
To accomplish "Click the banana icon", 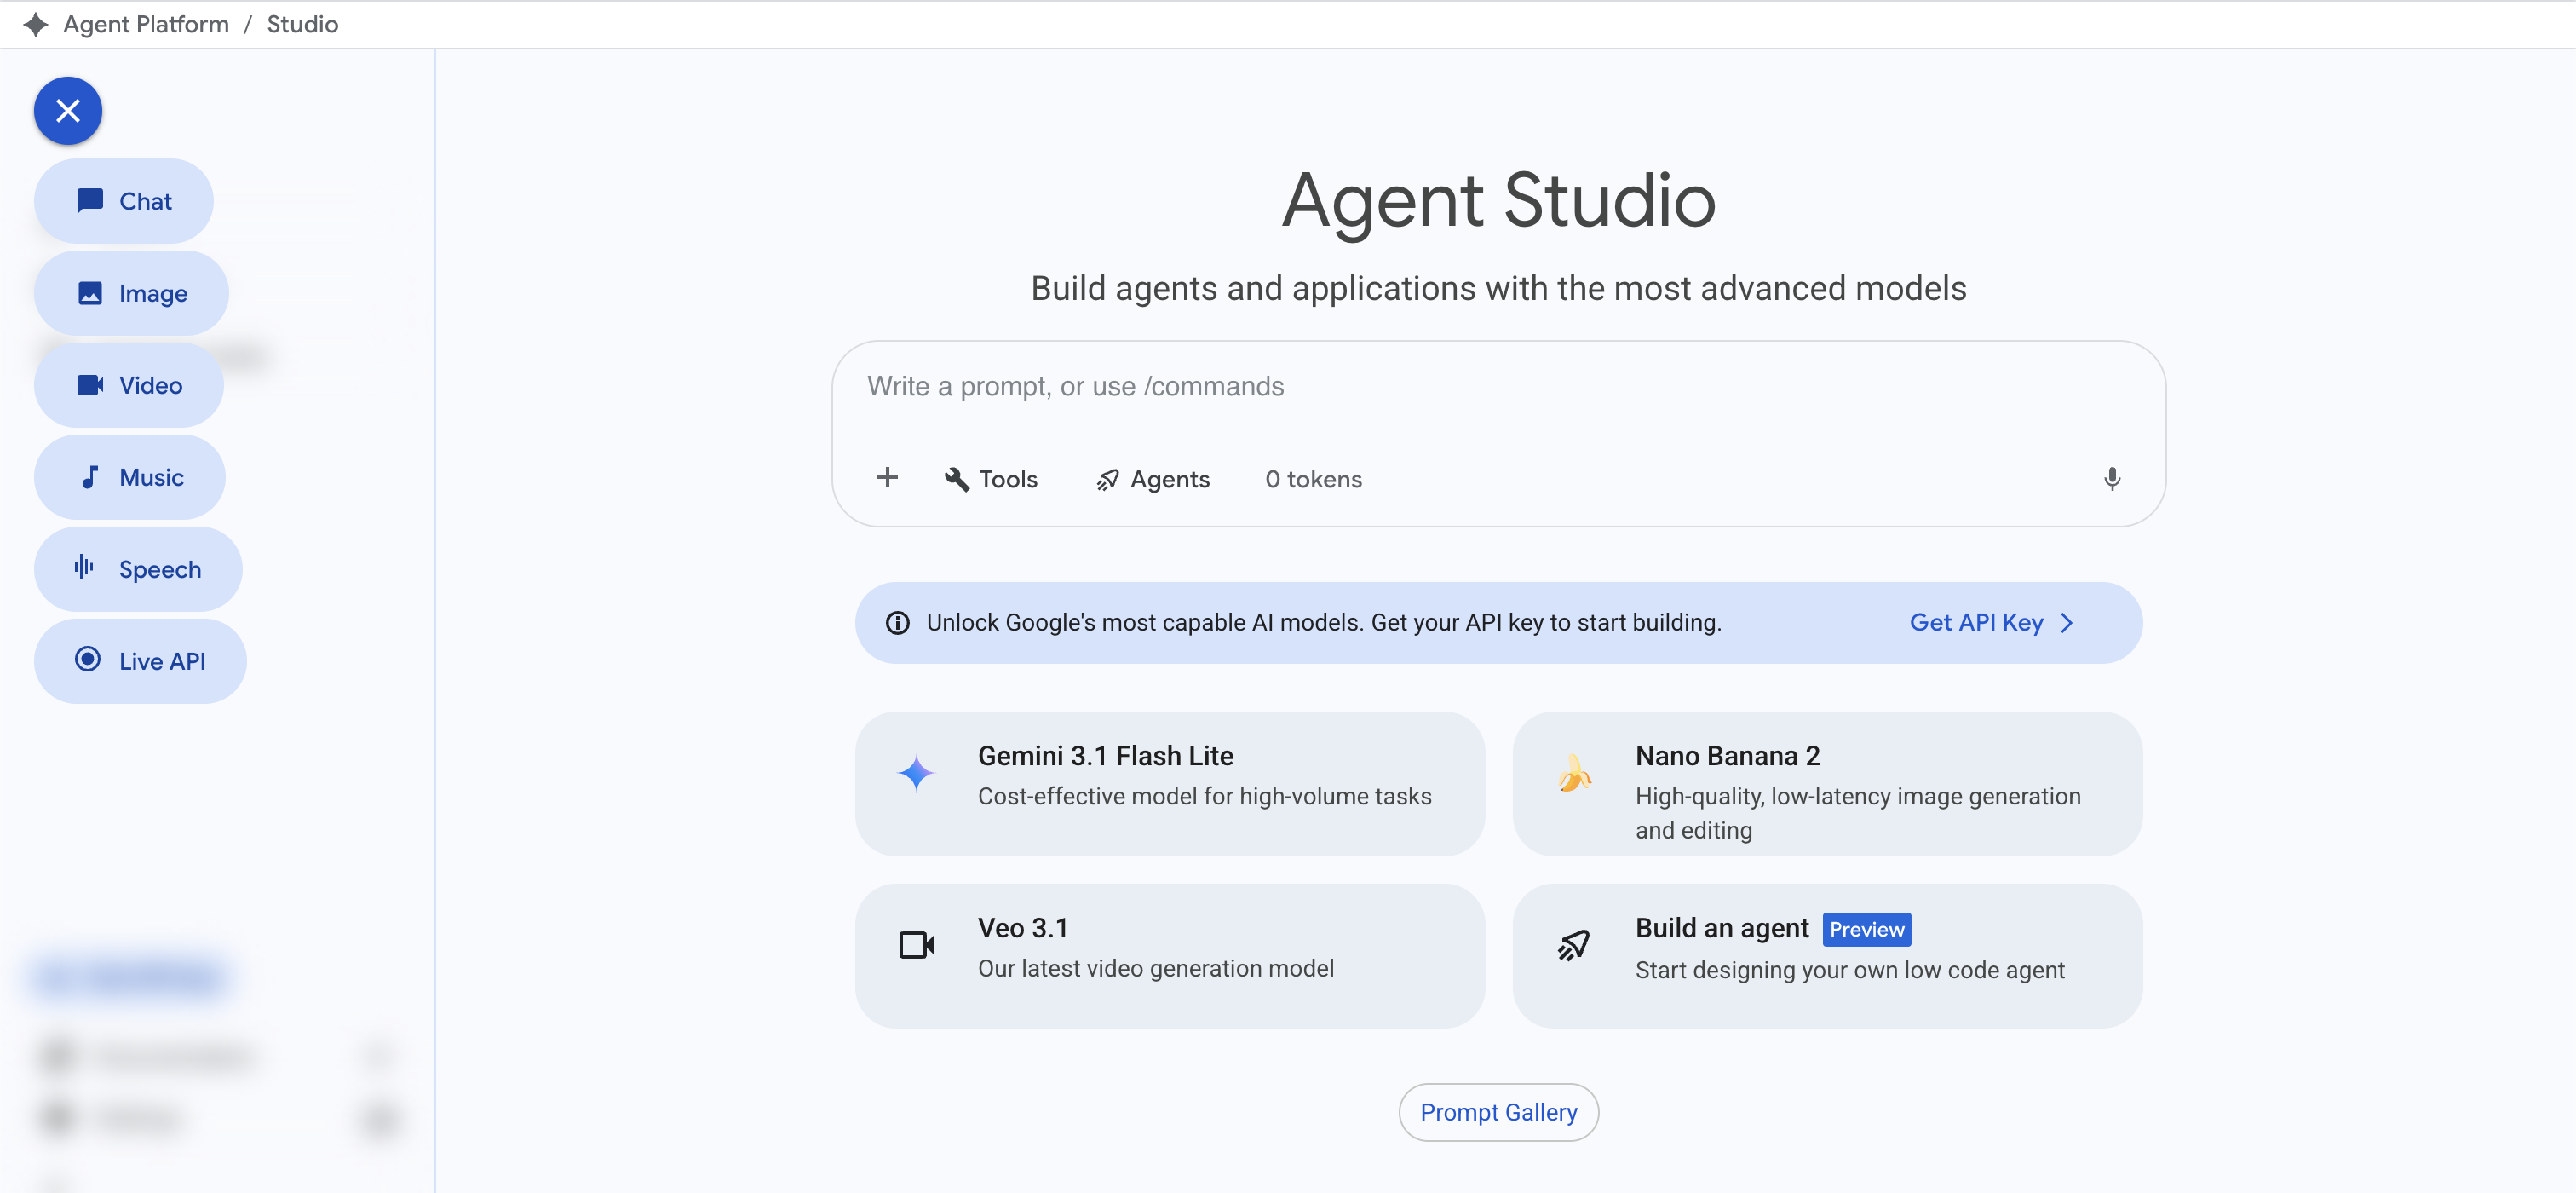I will pos(1574,774).
